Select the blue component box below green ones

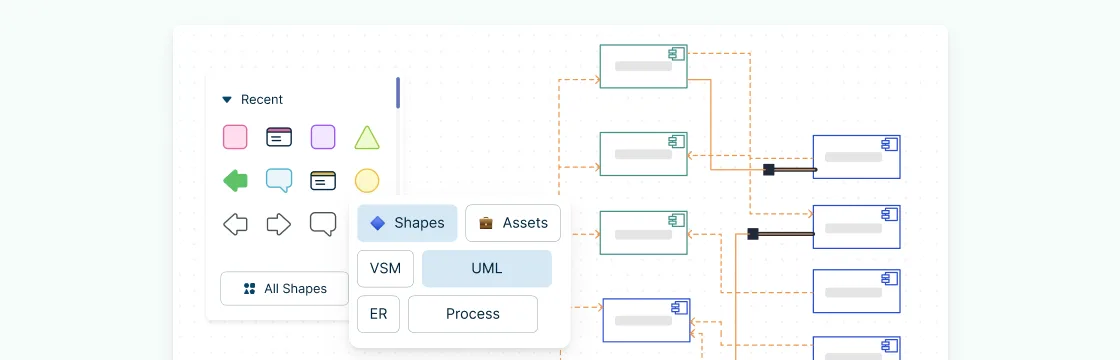647,320
